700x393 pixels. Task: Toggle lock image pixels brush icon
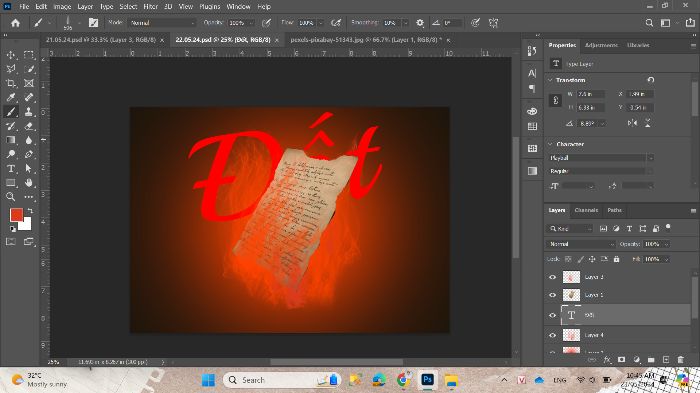click(580, 259)
